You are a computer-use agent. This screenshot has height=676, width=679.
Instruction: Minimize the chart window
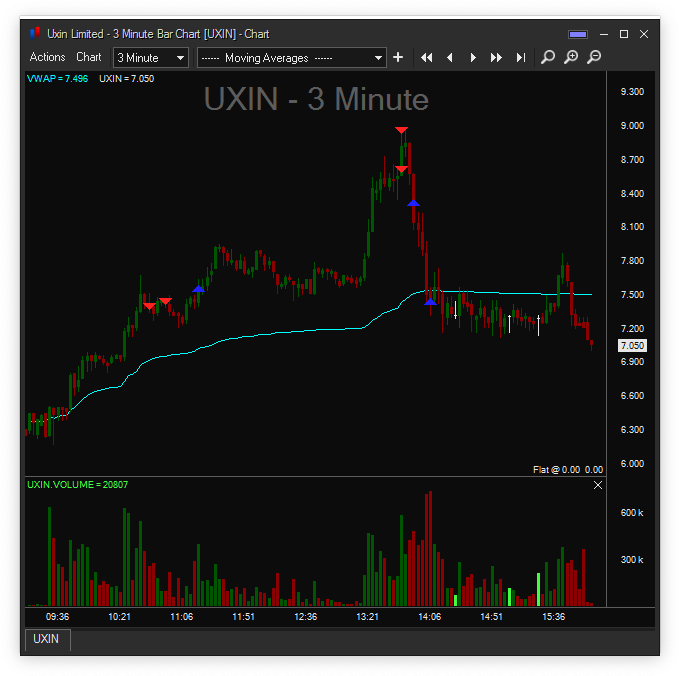click(x=604, y=34)
